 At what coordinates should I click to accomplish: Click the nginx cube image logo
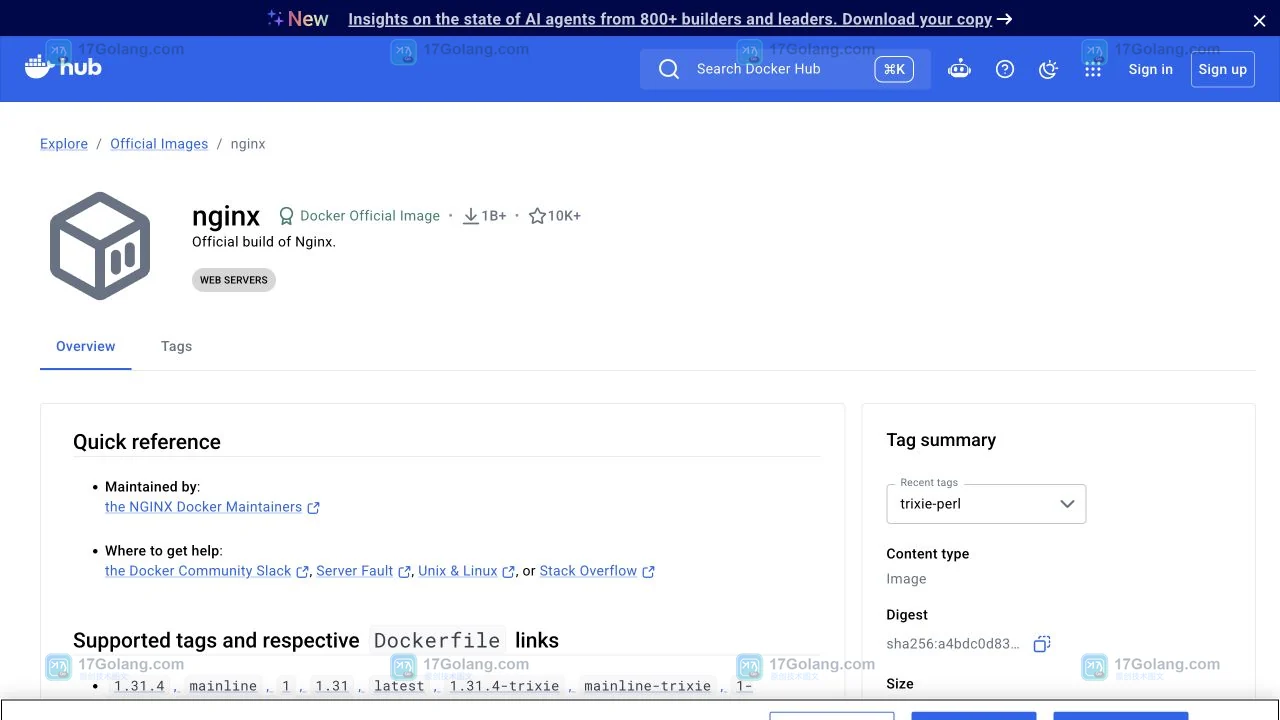point(100,246)
